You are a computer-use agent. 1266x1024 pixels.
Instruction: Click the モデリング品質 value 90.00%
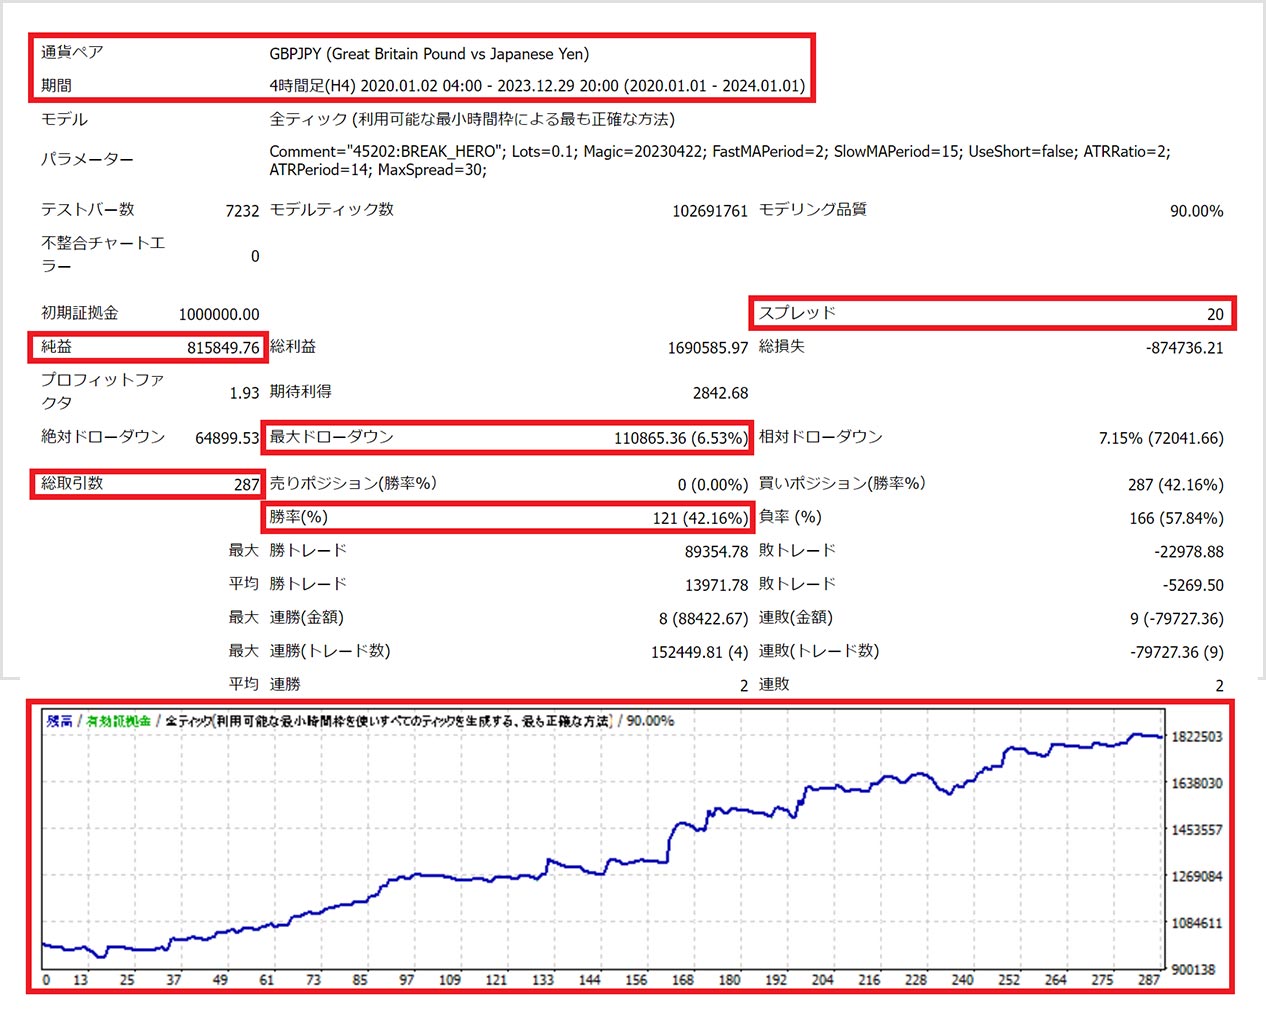coord(1196,211)
